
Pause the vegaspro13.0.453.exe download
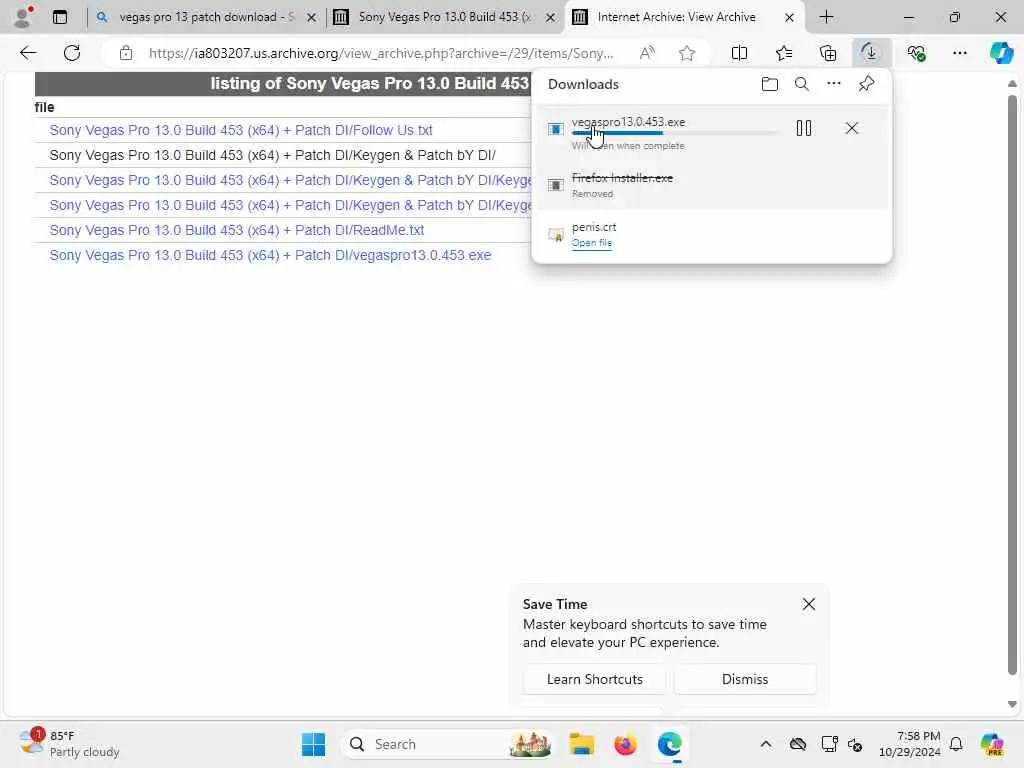[x=804, y=128]
